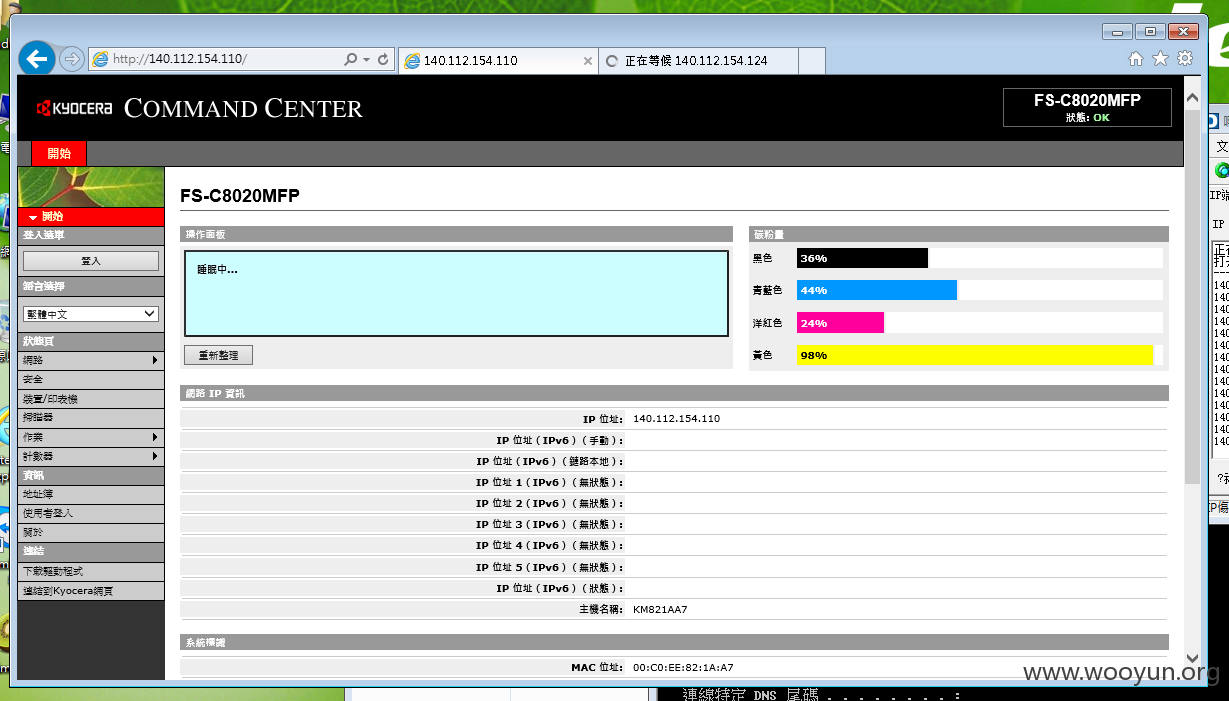
Task: Click the refresh icon in address bar
Action: [x=383, y=60]
